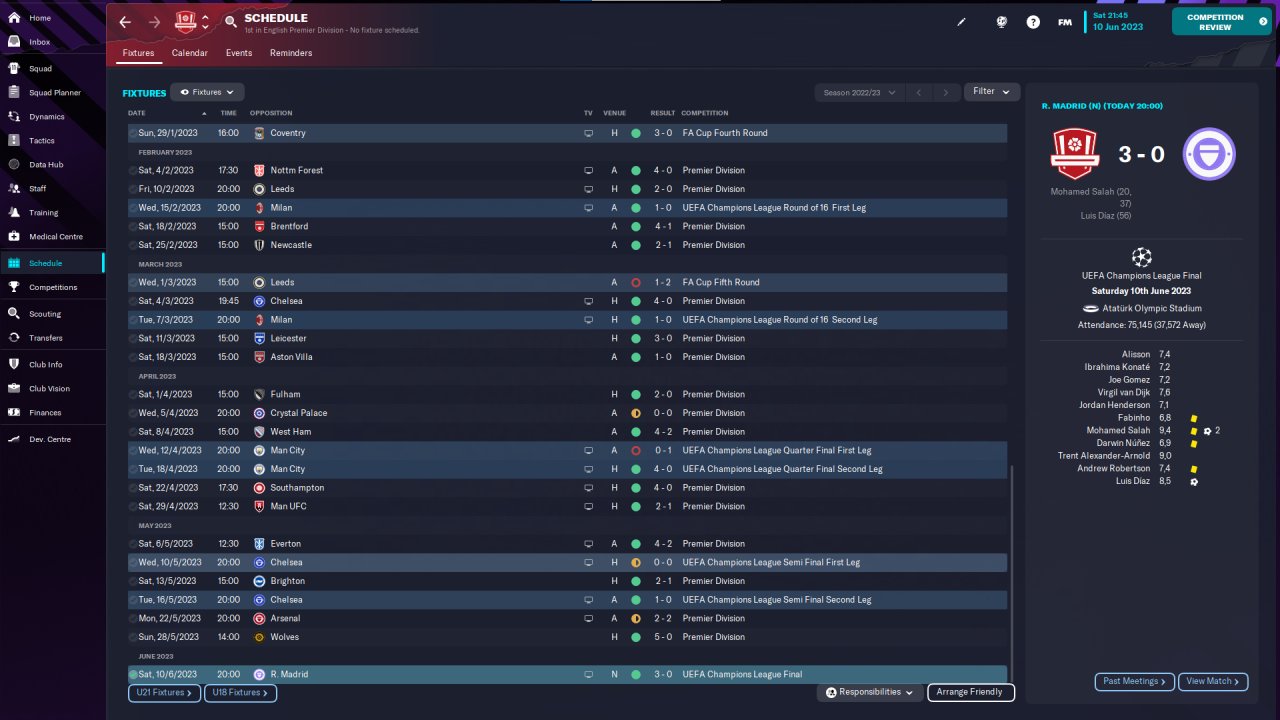
Task: Open Mohamed Salah's name in match ratings
Action: pos(1118,430)
